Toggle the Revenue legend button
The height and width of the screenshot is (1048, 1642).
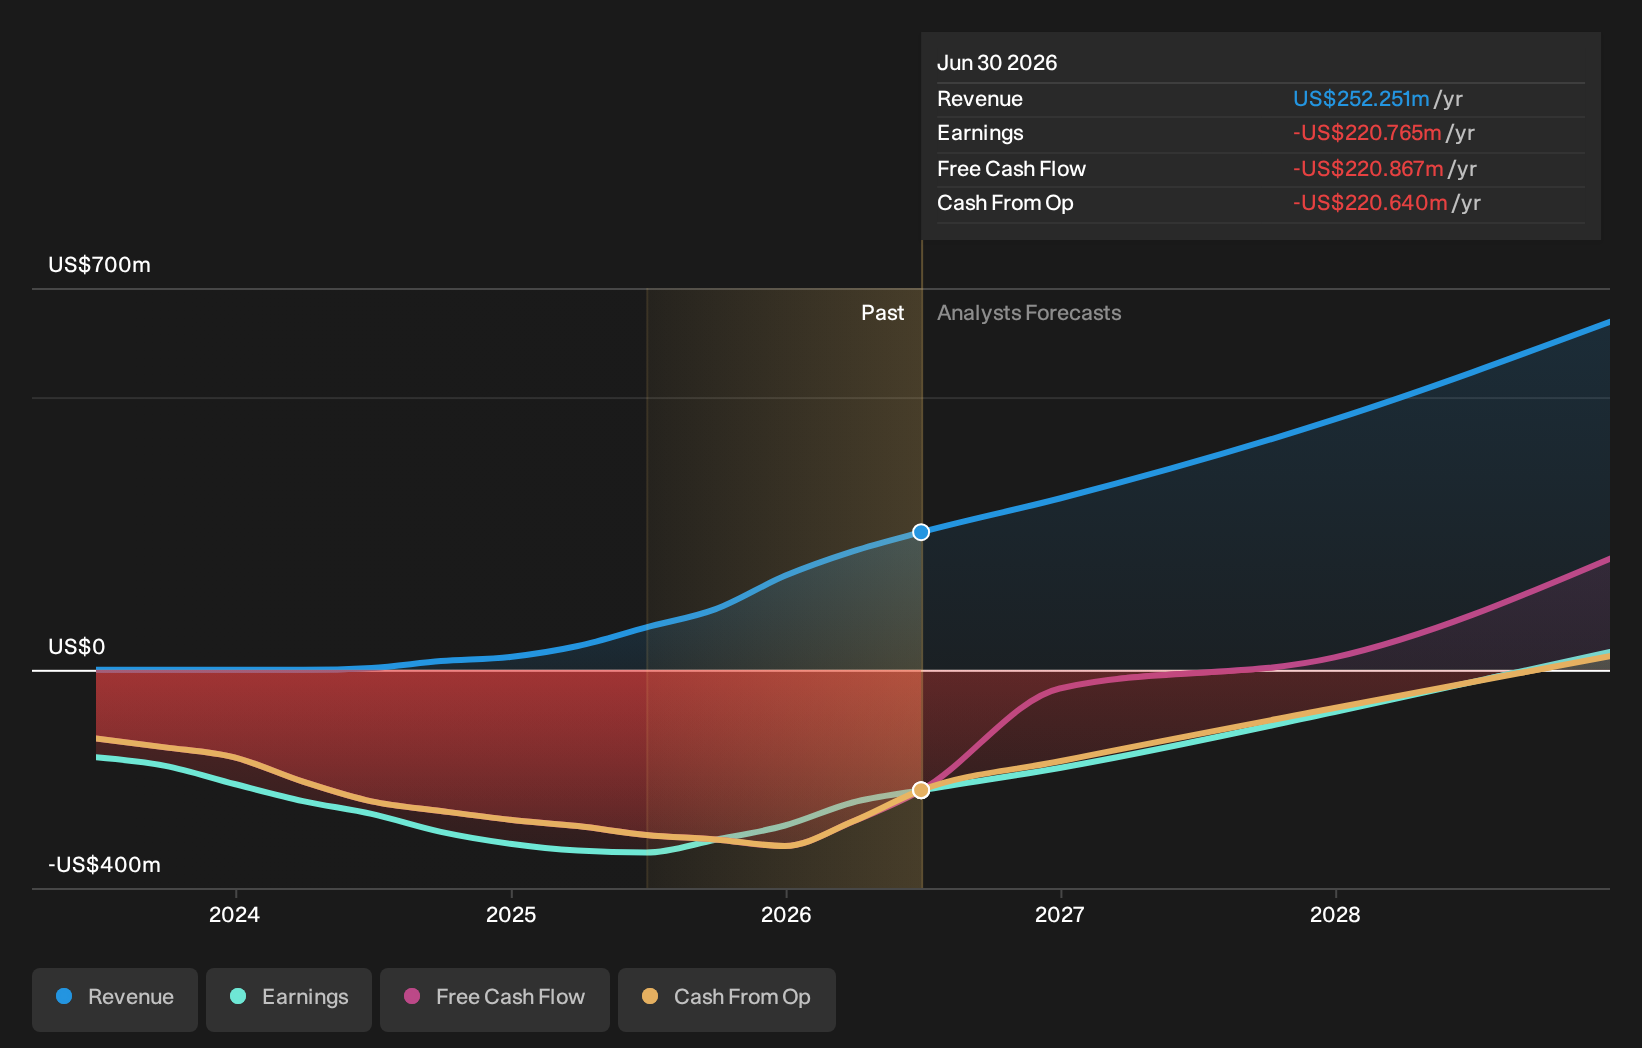115,999
